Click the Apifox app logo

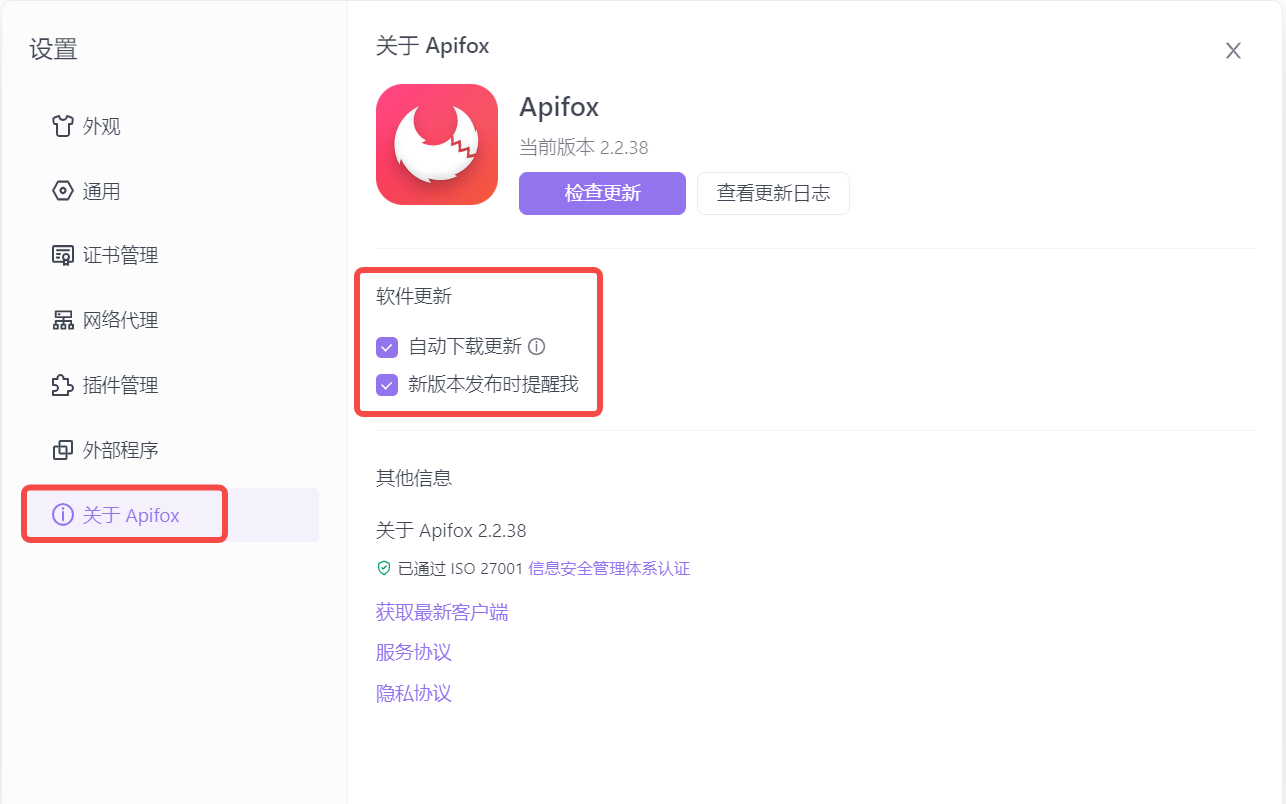(437, 145)
